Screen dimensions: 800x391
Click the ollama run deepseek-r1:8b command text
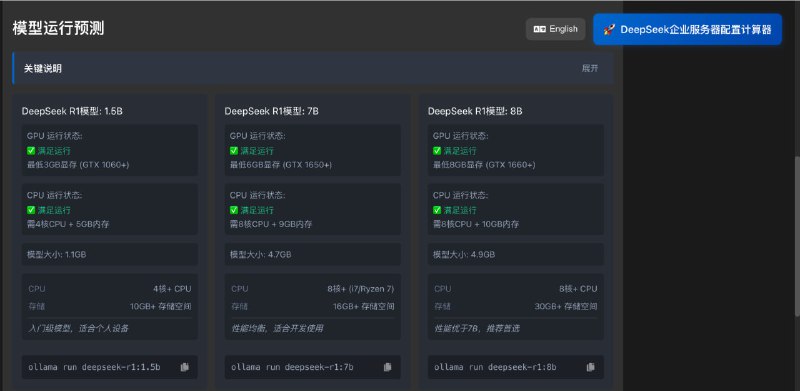coord(495,367)
